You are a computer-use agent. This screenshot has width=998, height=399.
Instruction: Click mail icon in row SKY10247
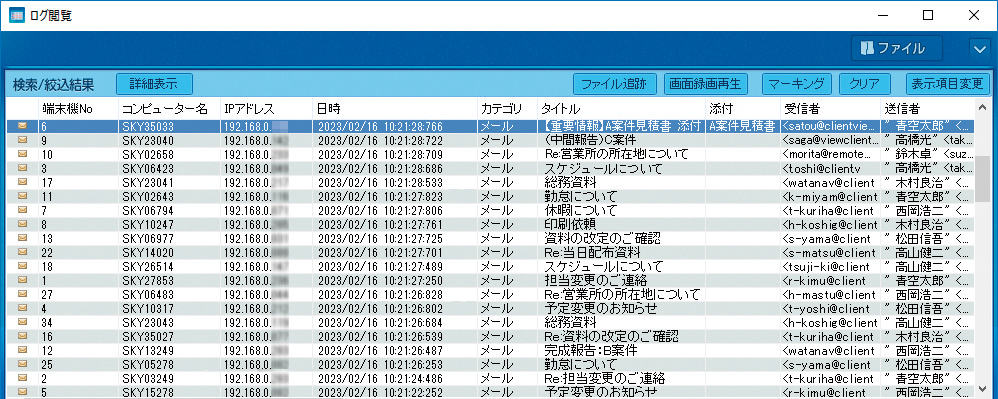pos(22,223)
